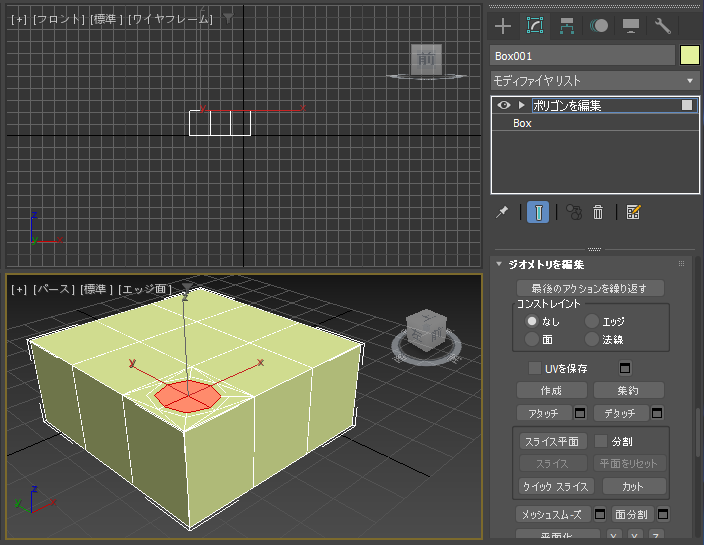Toggle show end result button
Viewport: 704px width, 545px height.
538,212
